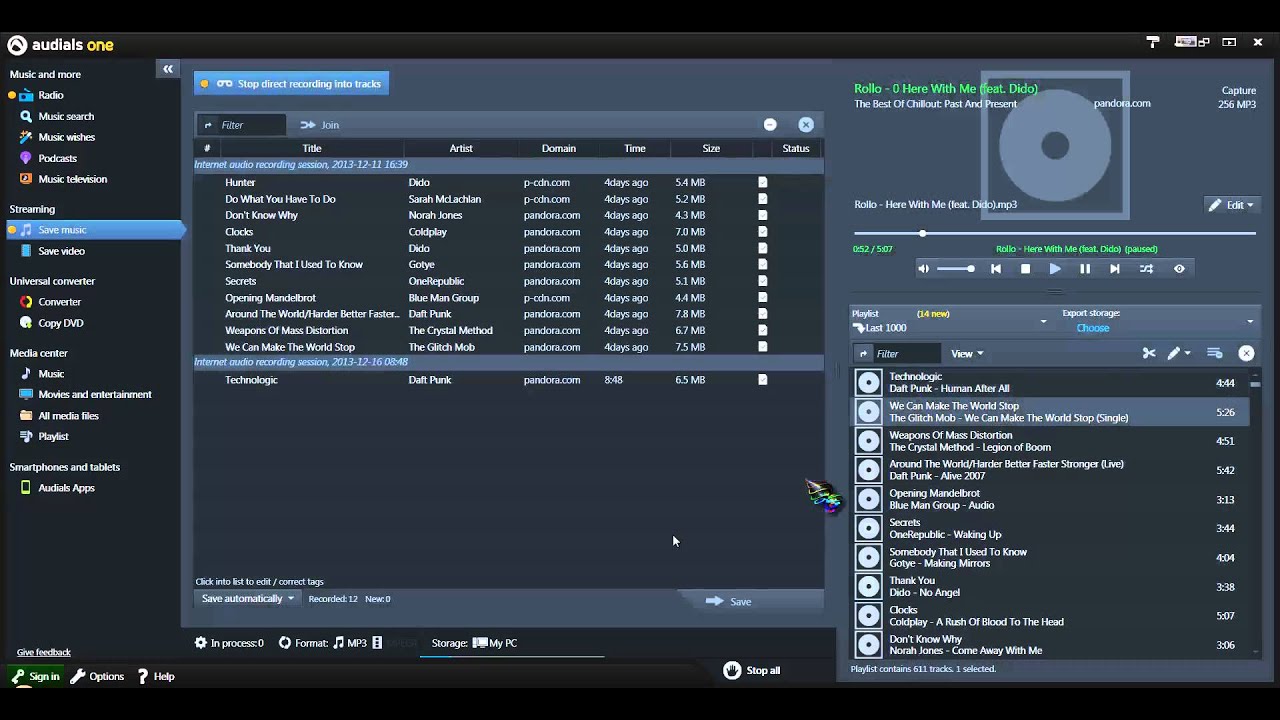
Task: Stop direct recording into tracks
Action: 291,84
